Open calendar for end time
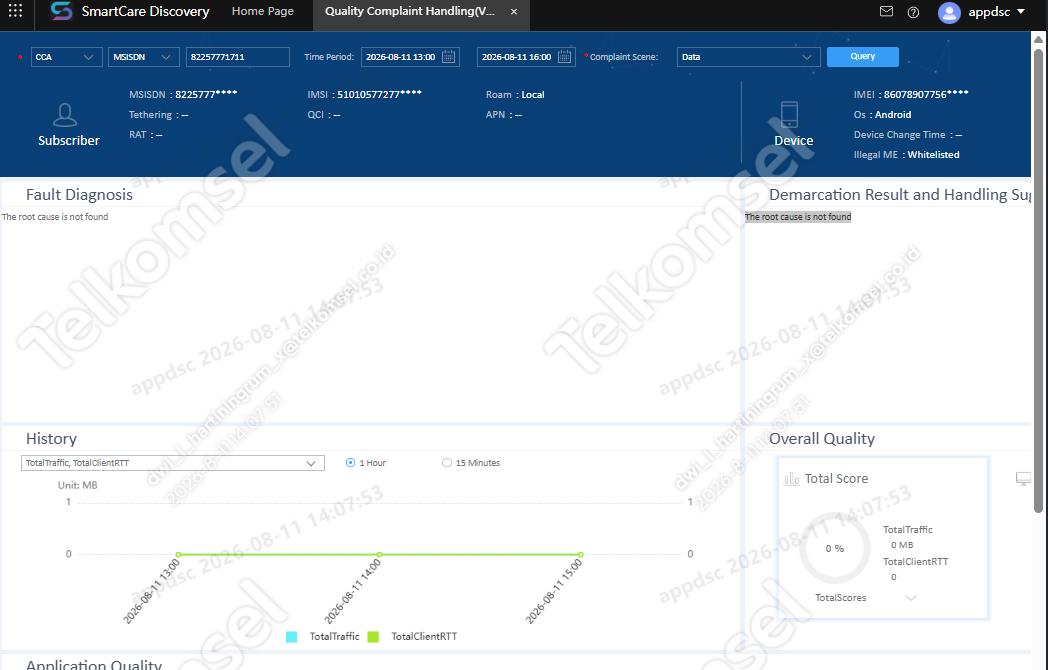 click(x=565, y=57)
